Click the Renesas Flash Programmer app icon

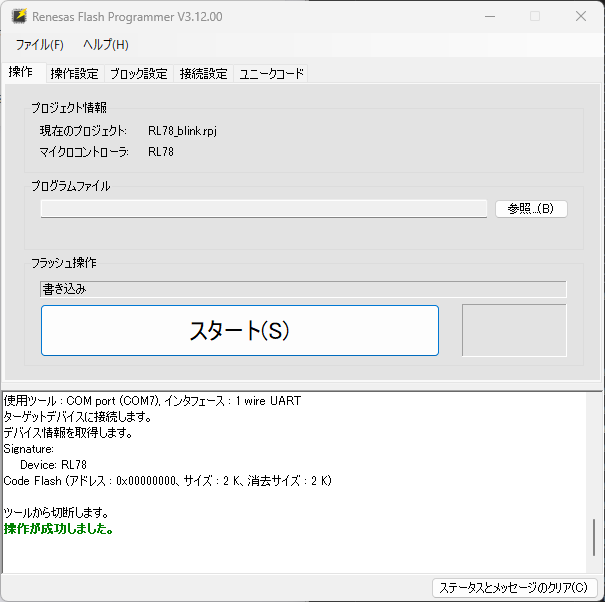point(19,16)
